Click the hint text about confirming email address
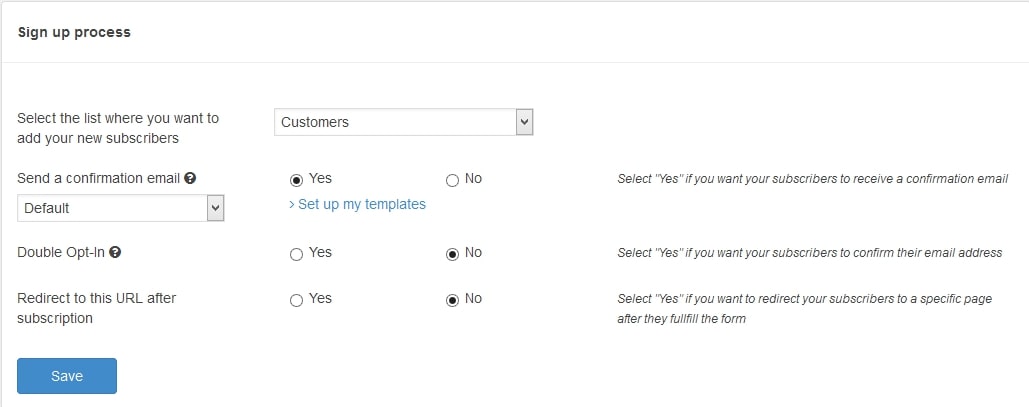 809,253
